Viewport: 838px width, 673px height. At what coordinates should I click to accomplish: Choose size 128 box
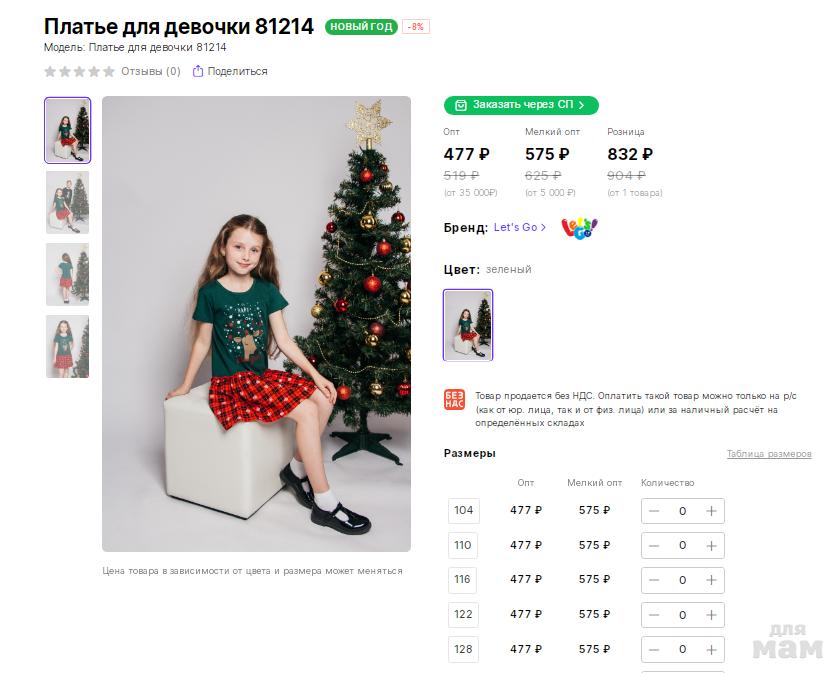463,650
